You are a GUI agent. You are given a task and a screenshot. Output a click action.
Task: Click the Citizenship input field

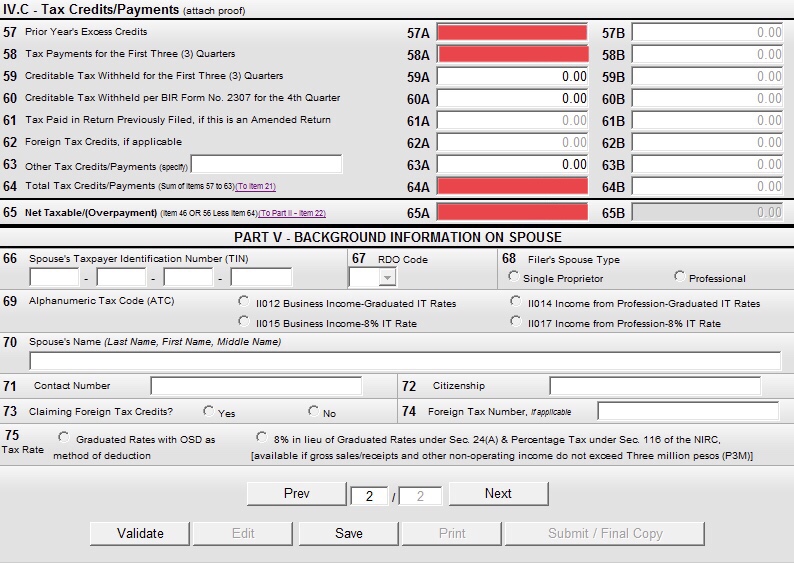click(654, 386)
